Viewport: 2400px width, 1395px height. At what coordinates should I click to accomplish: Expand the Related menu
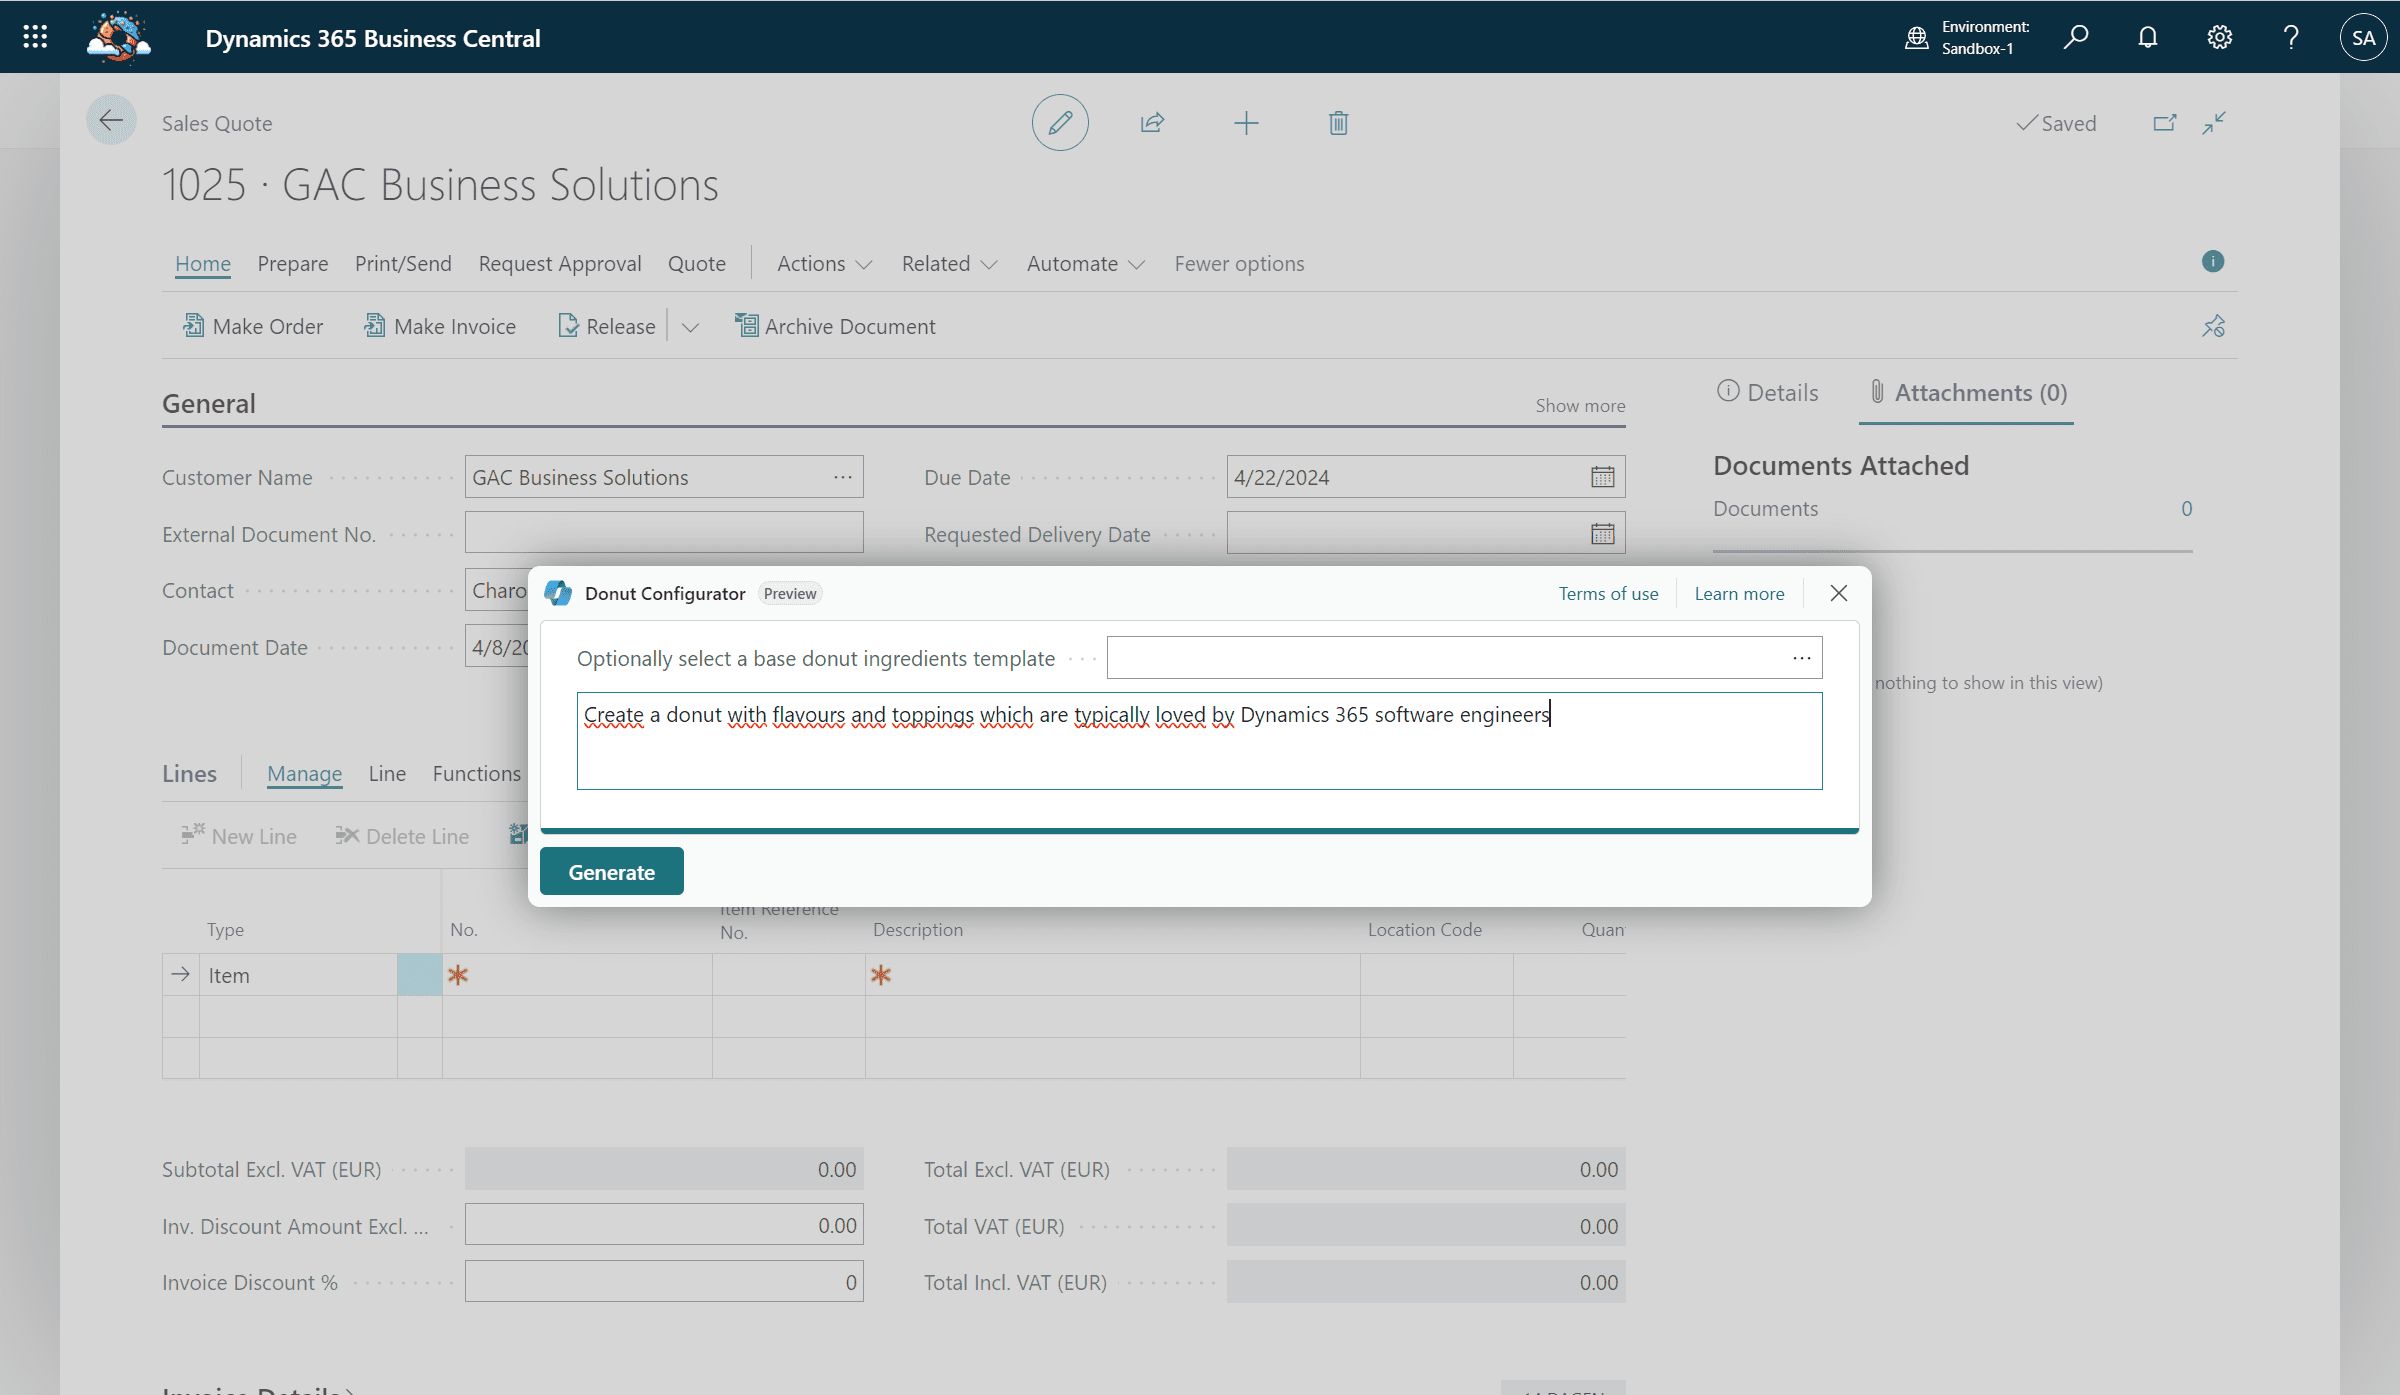pyautogui.click(x=949, y=264)
